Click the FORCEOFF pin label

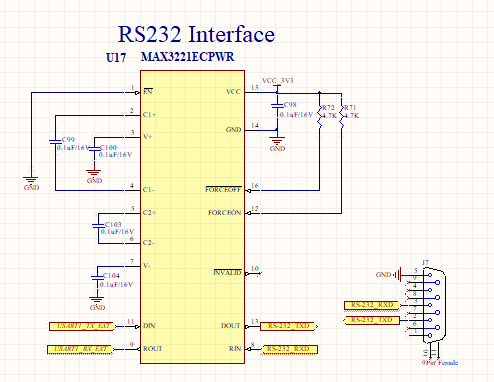coord(223,189)
